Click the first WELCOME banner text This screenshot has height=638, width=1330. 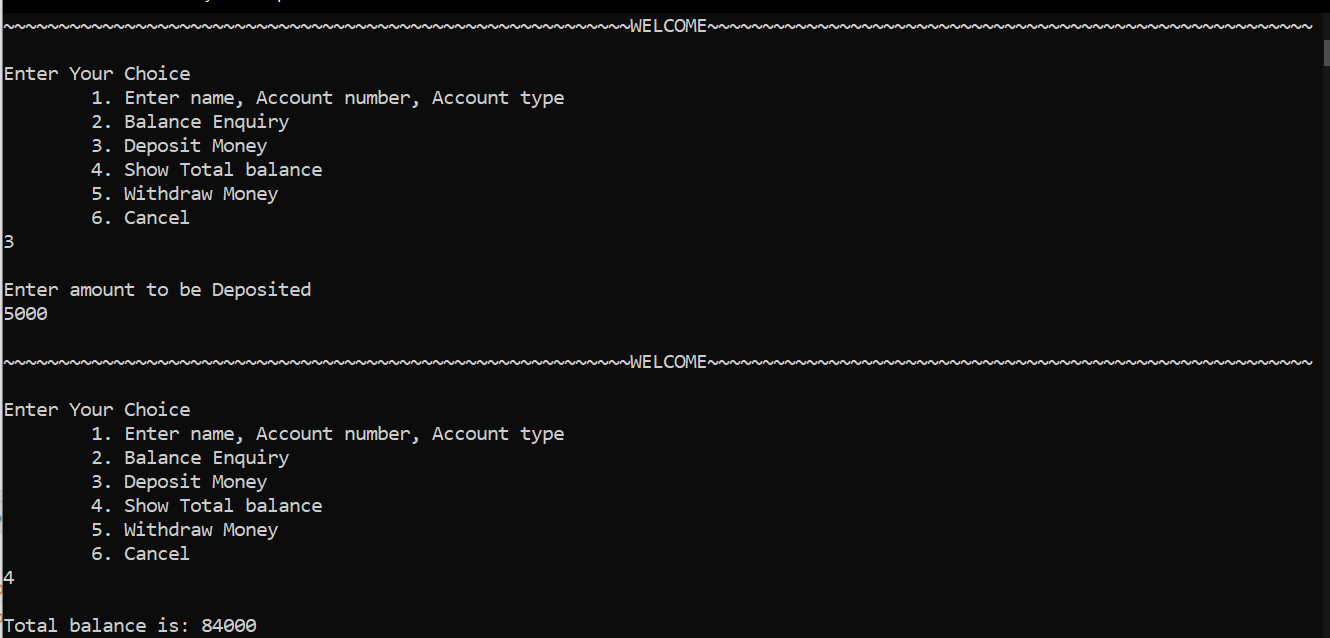pyautogui.click(x=668, y=26)
